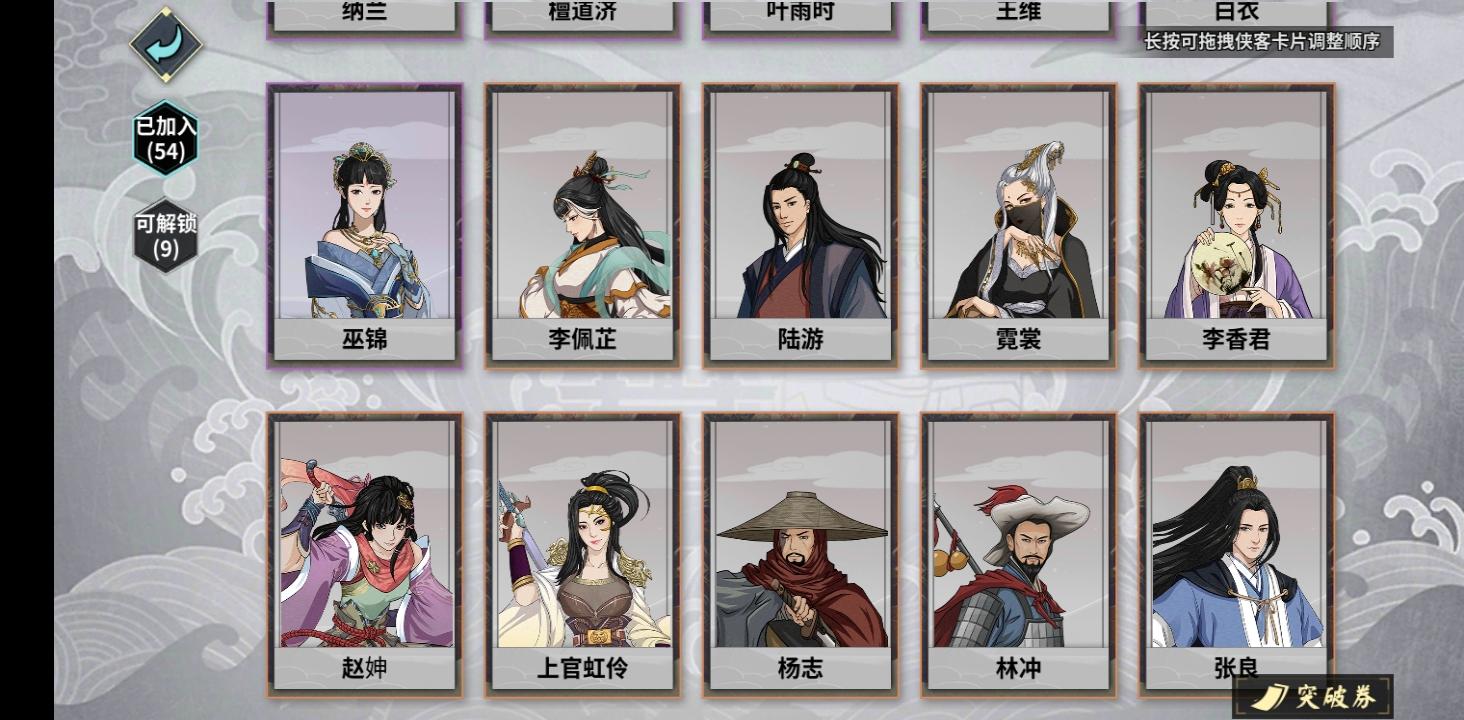Select the 李佩芷 hero card
The height and width of the screenshot is (720, 1464).
(582, 226)
